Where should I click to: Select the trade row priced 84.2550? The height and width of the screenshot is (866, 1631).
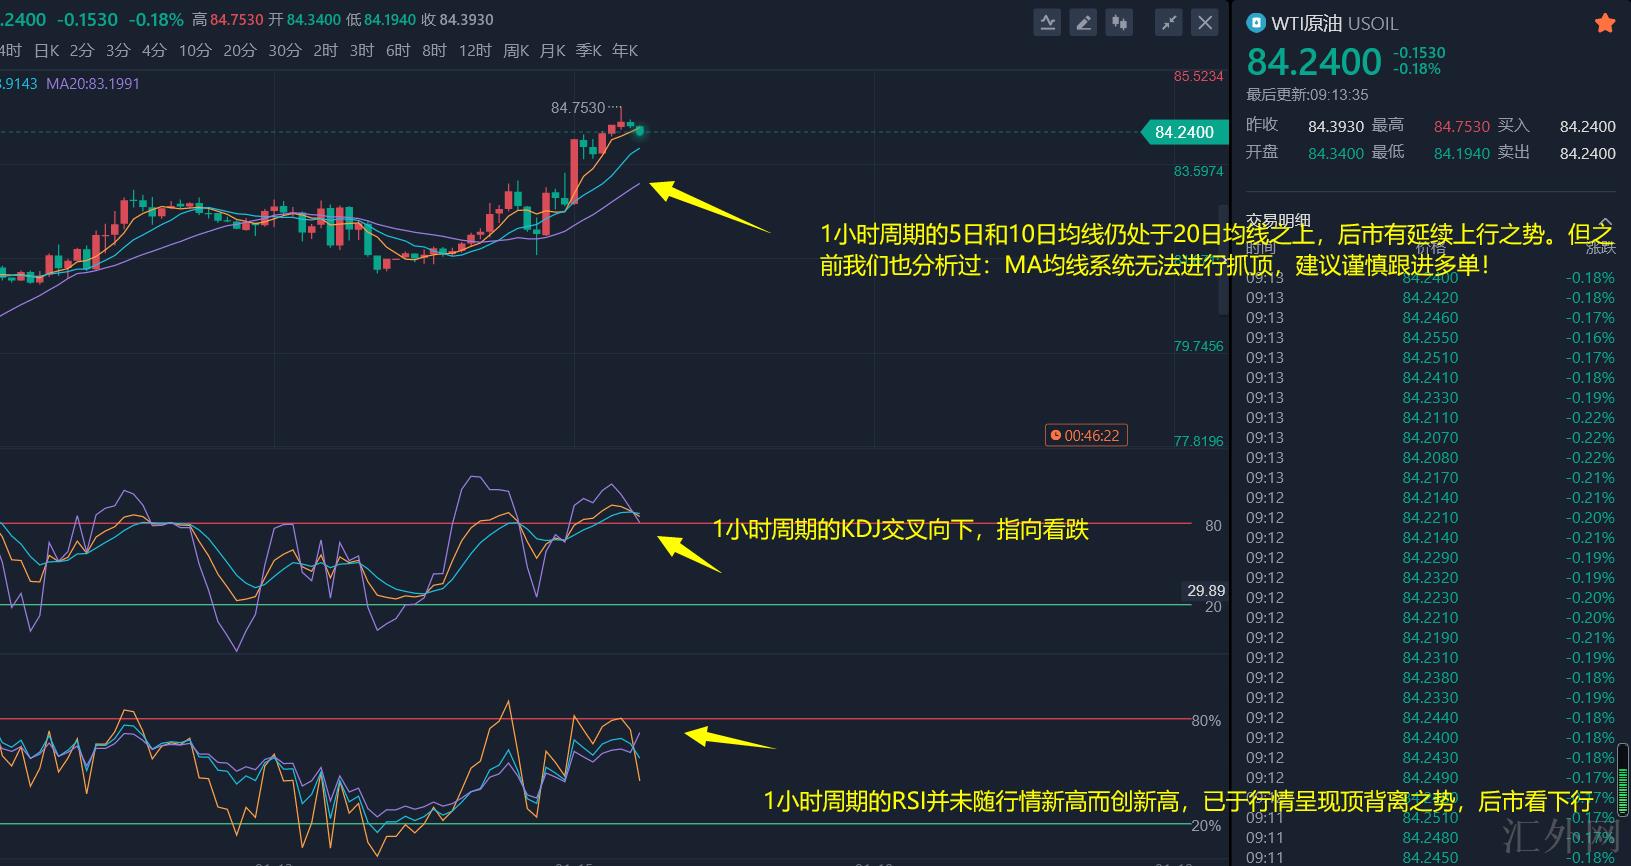coord(1430,338)
